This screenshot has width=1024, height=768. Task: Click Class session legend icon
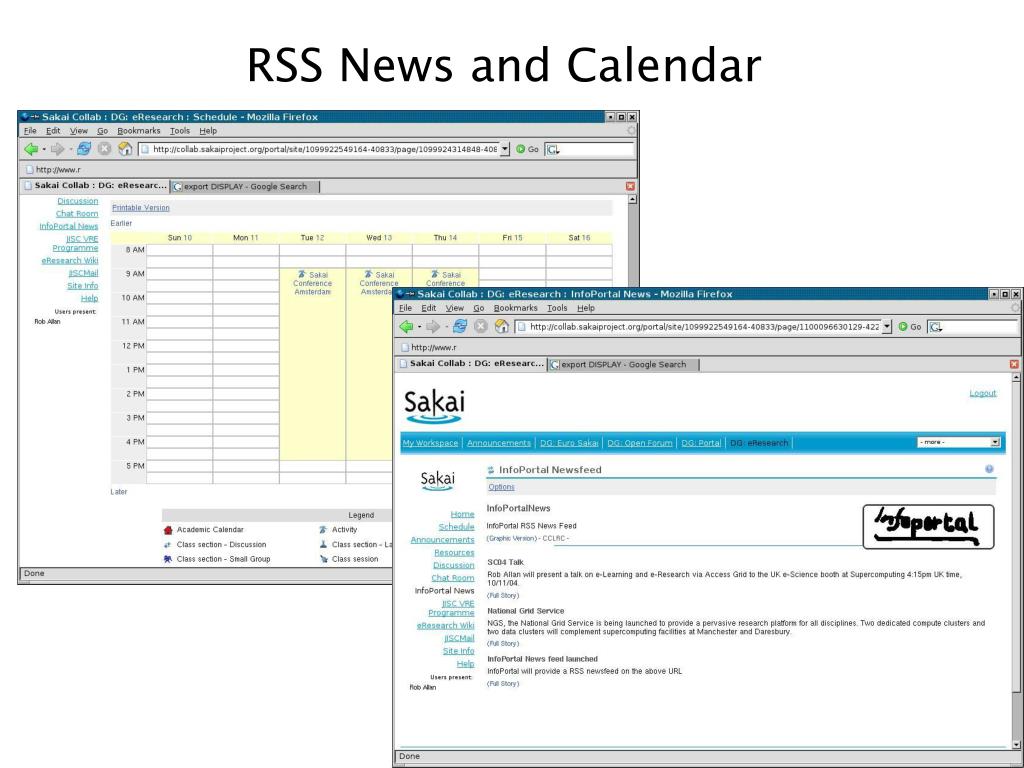pos(323,559)
